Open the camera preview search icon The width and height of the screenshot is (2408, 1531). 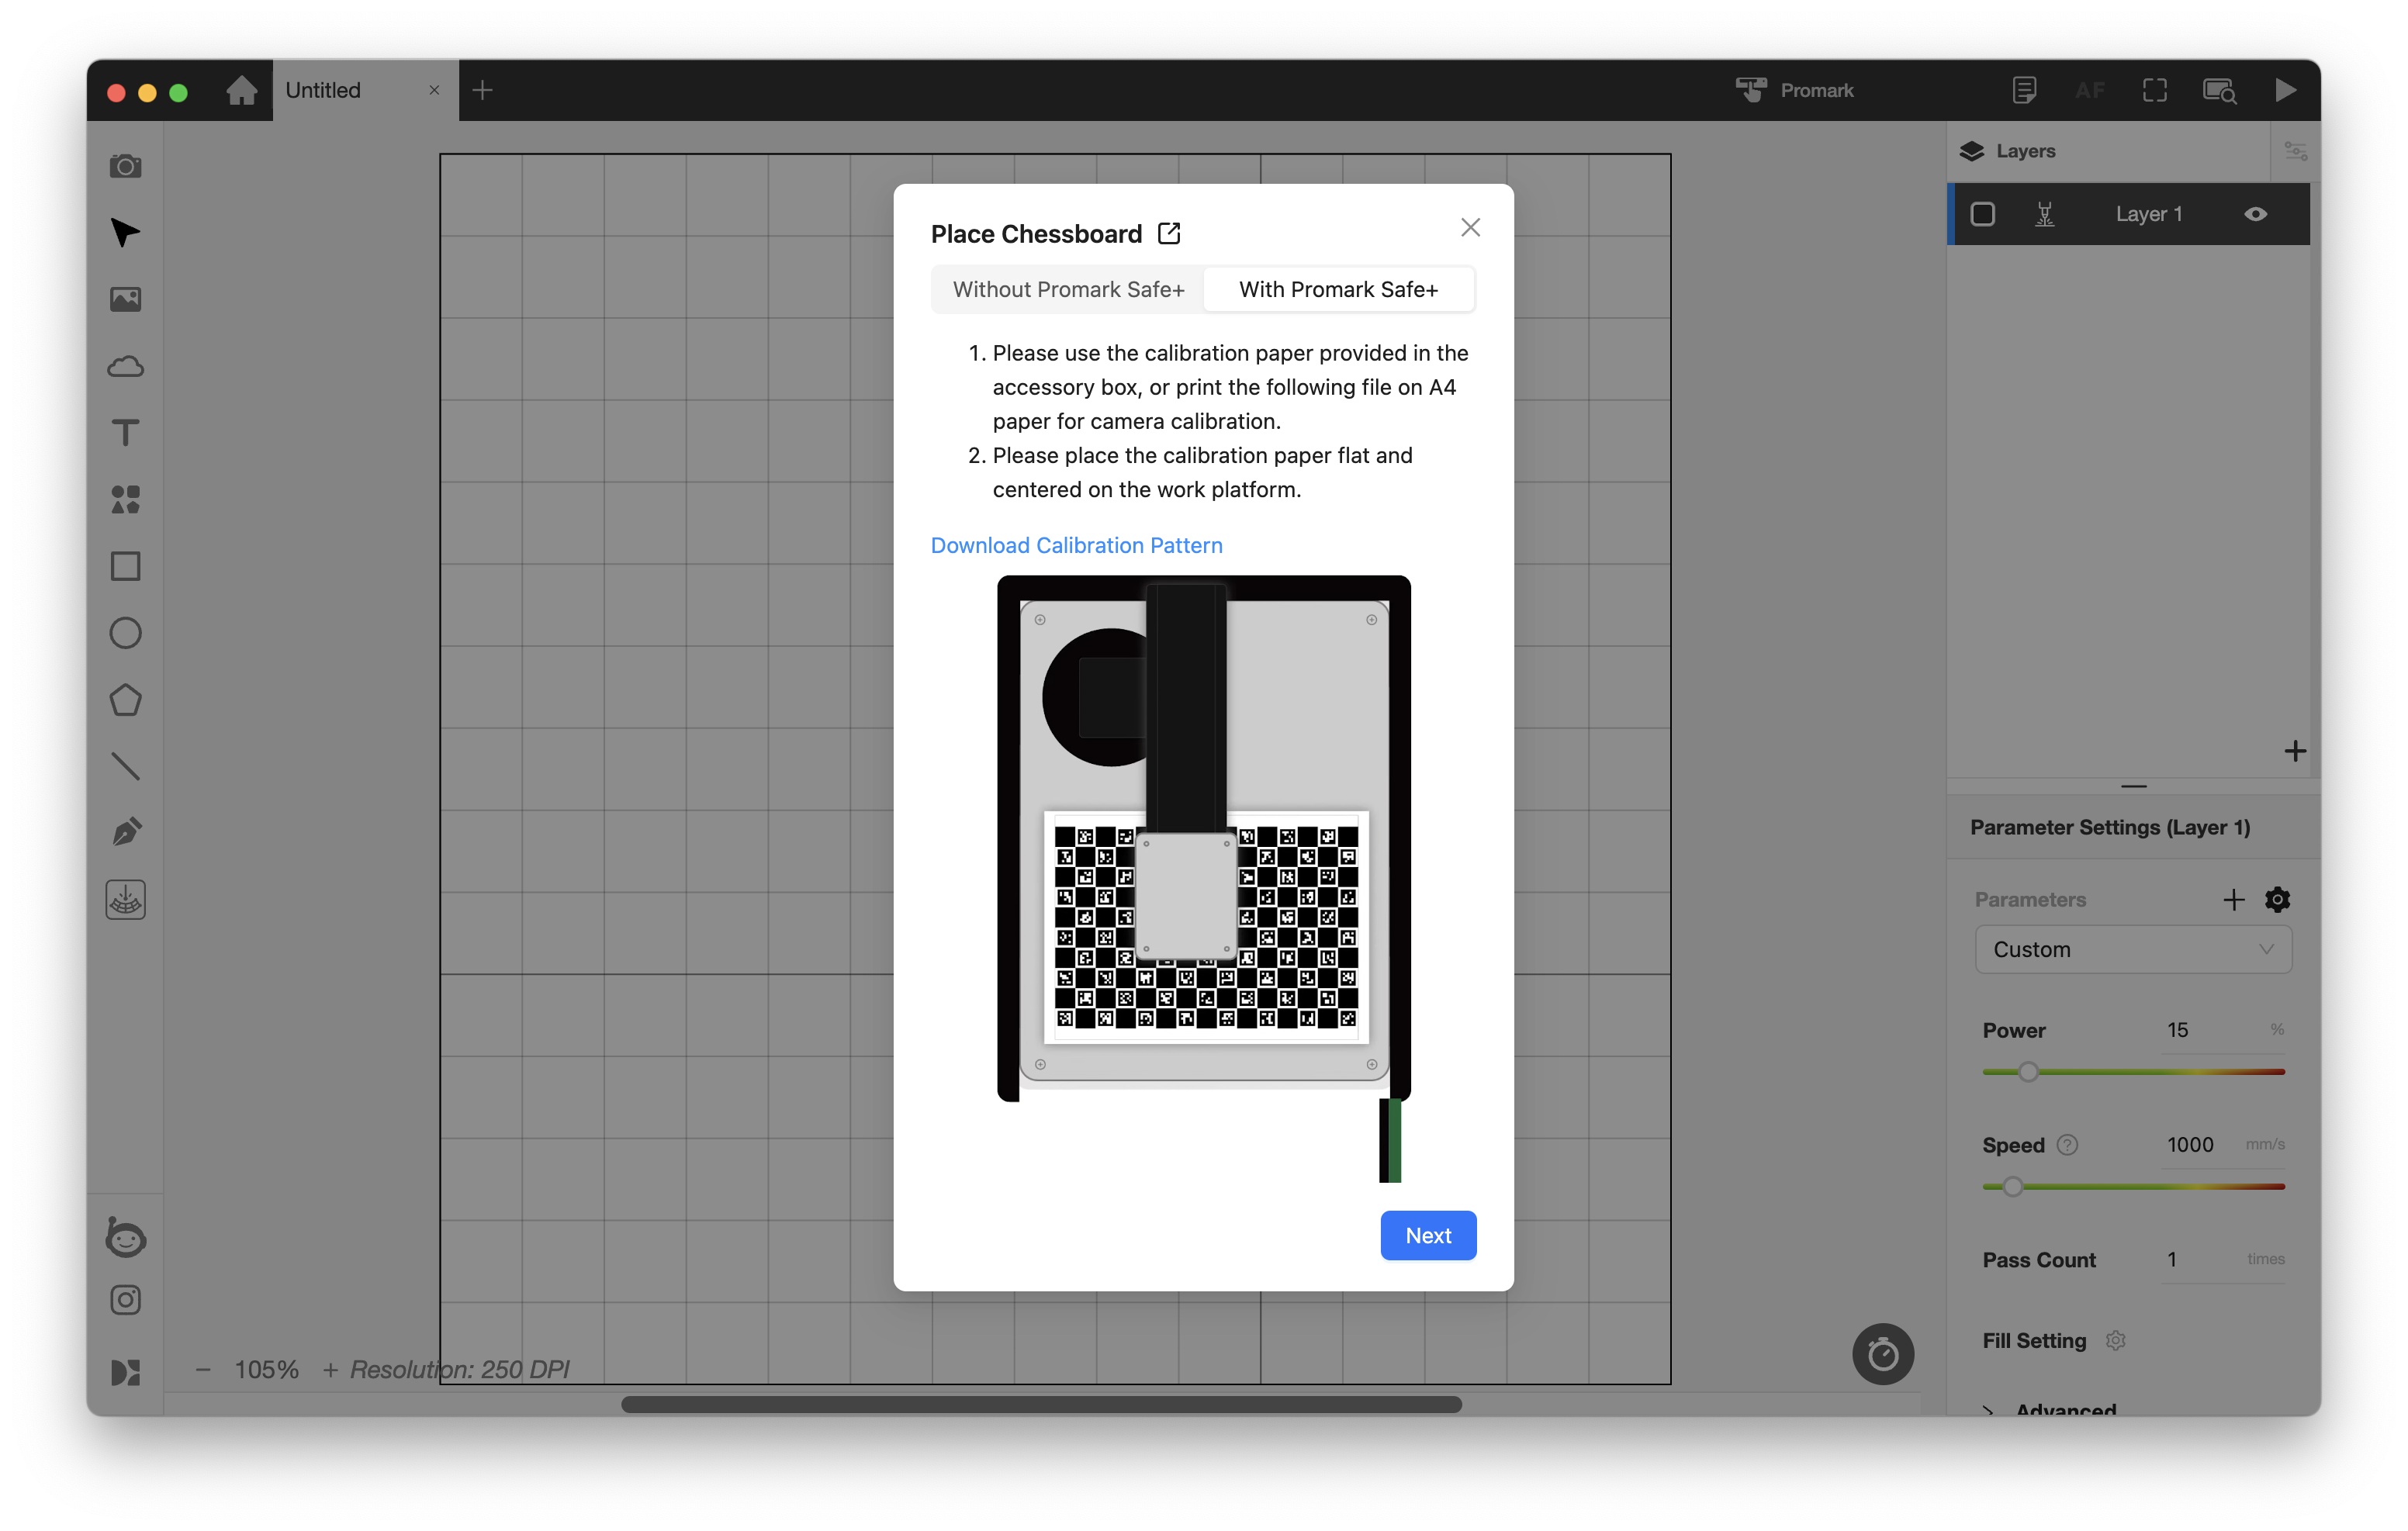tap(2220, 90)
